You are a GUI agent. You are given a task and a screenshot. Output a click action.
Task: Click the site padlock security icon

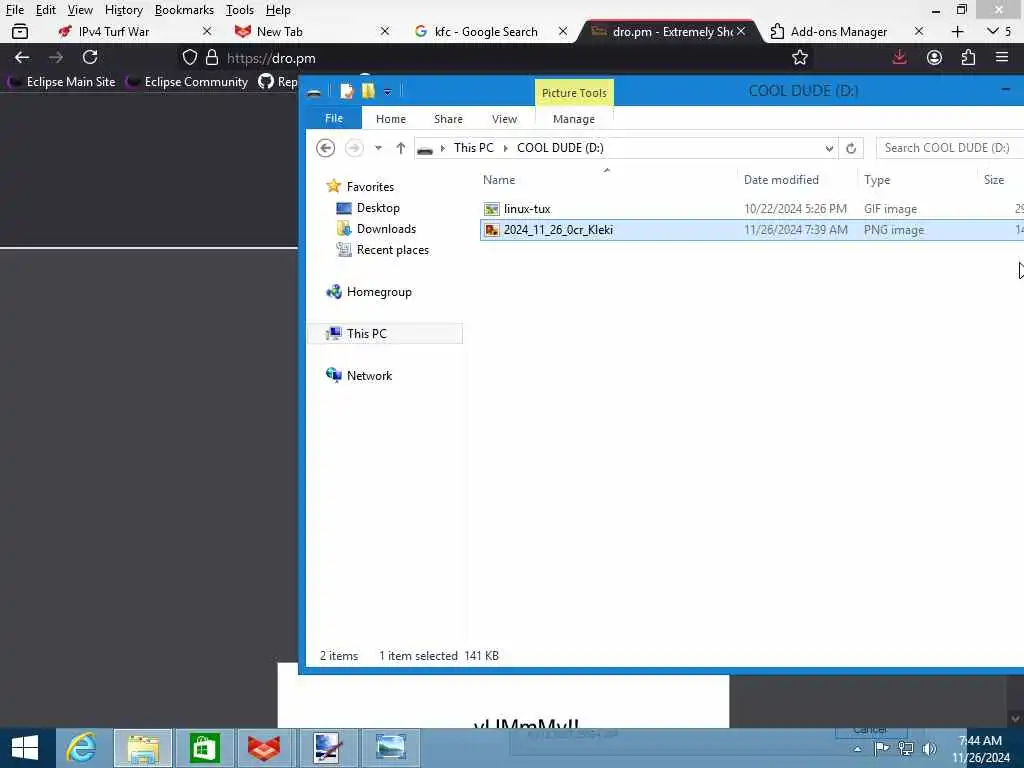click(212, 57)
